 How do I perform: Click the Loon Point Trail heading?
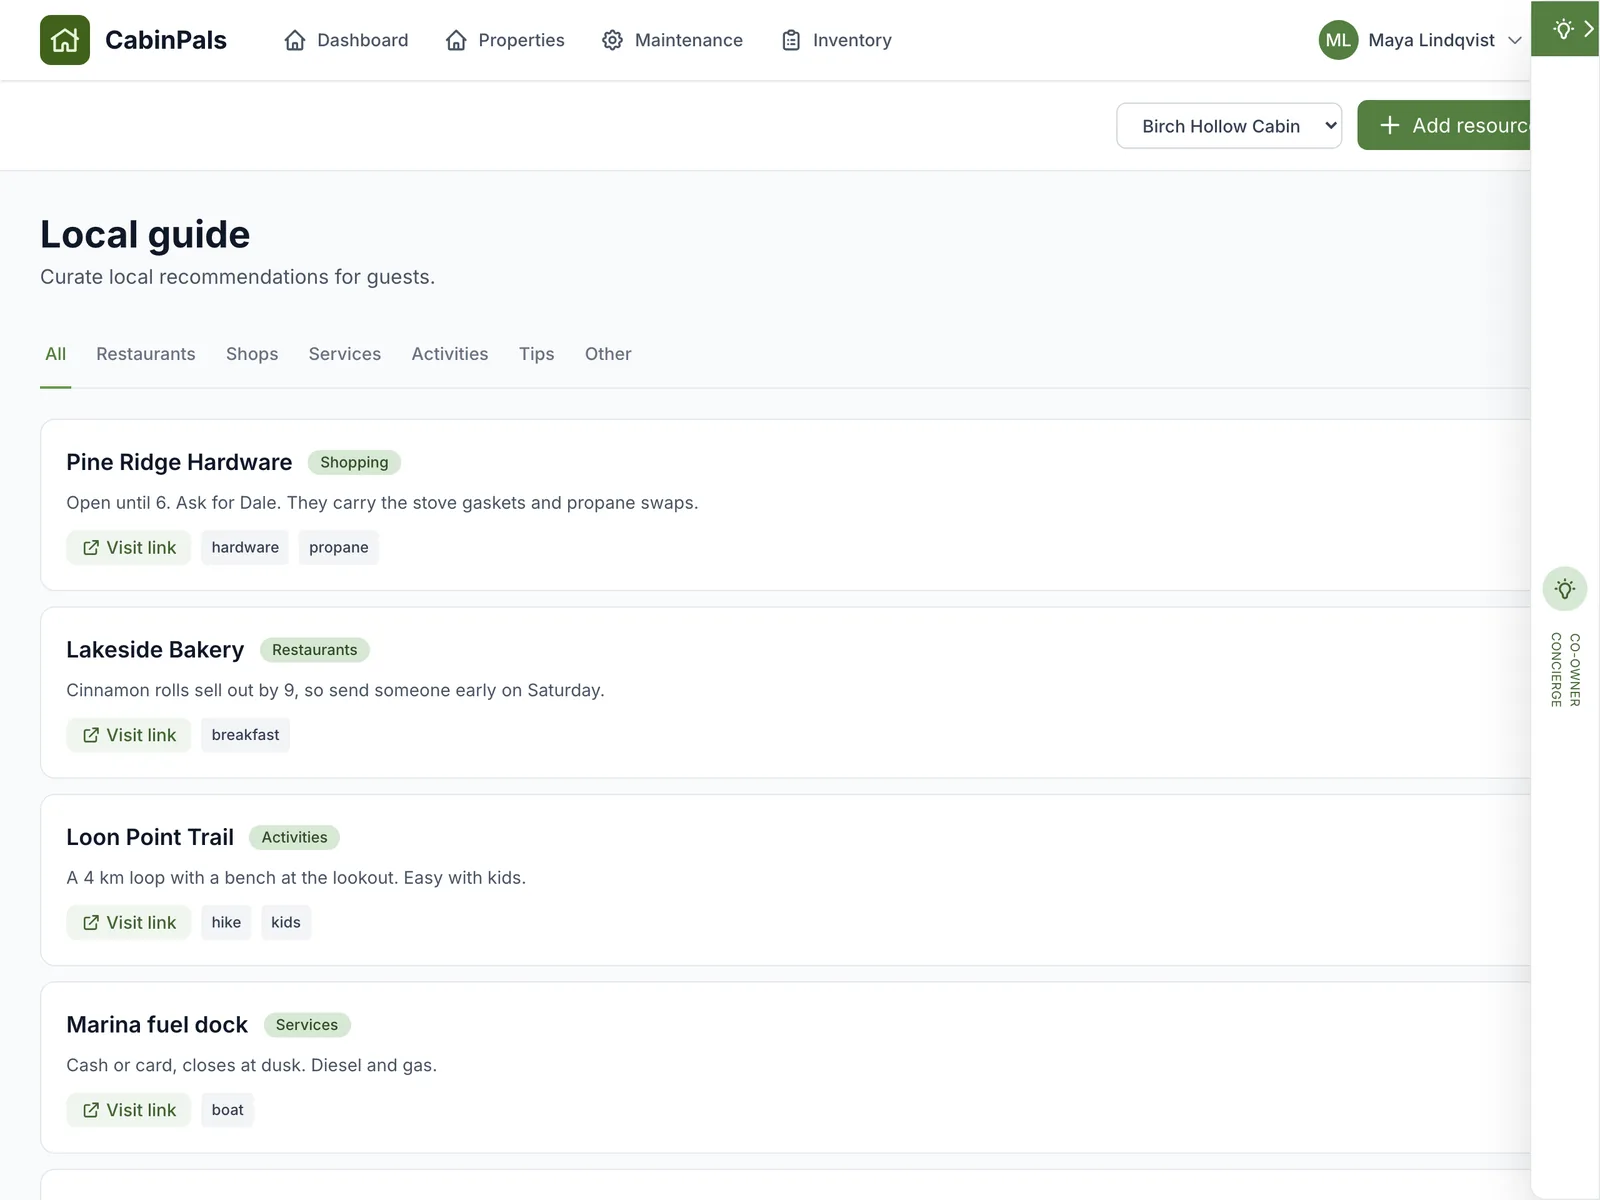coord(150,837)
